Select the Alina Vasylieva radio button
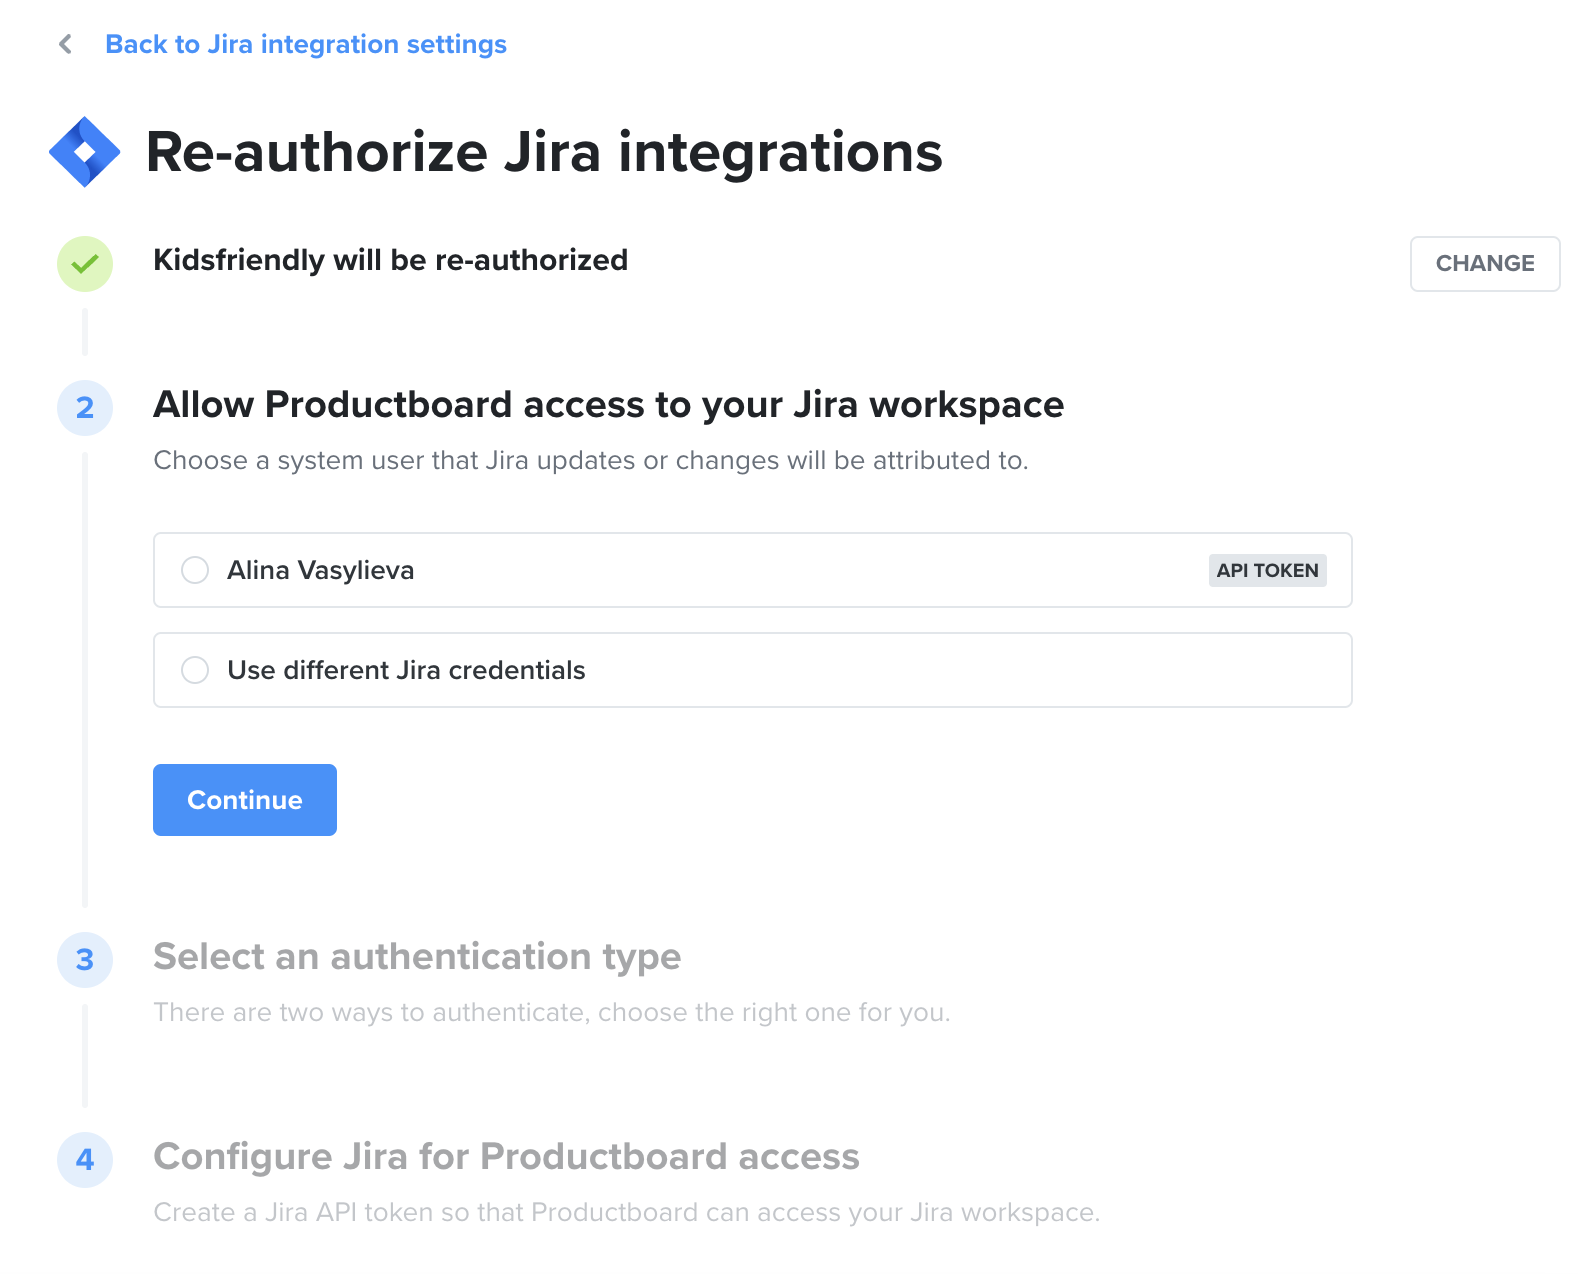The image size is (1592, 1274). click(195, 570)
